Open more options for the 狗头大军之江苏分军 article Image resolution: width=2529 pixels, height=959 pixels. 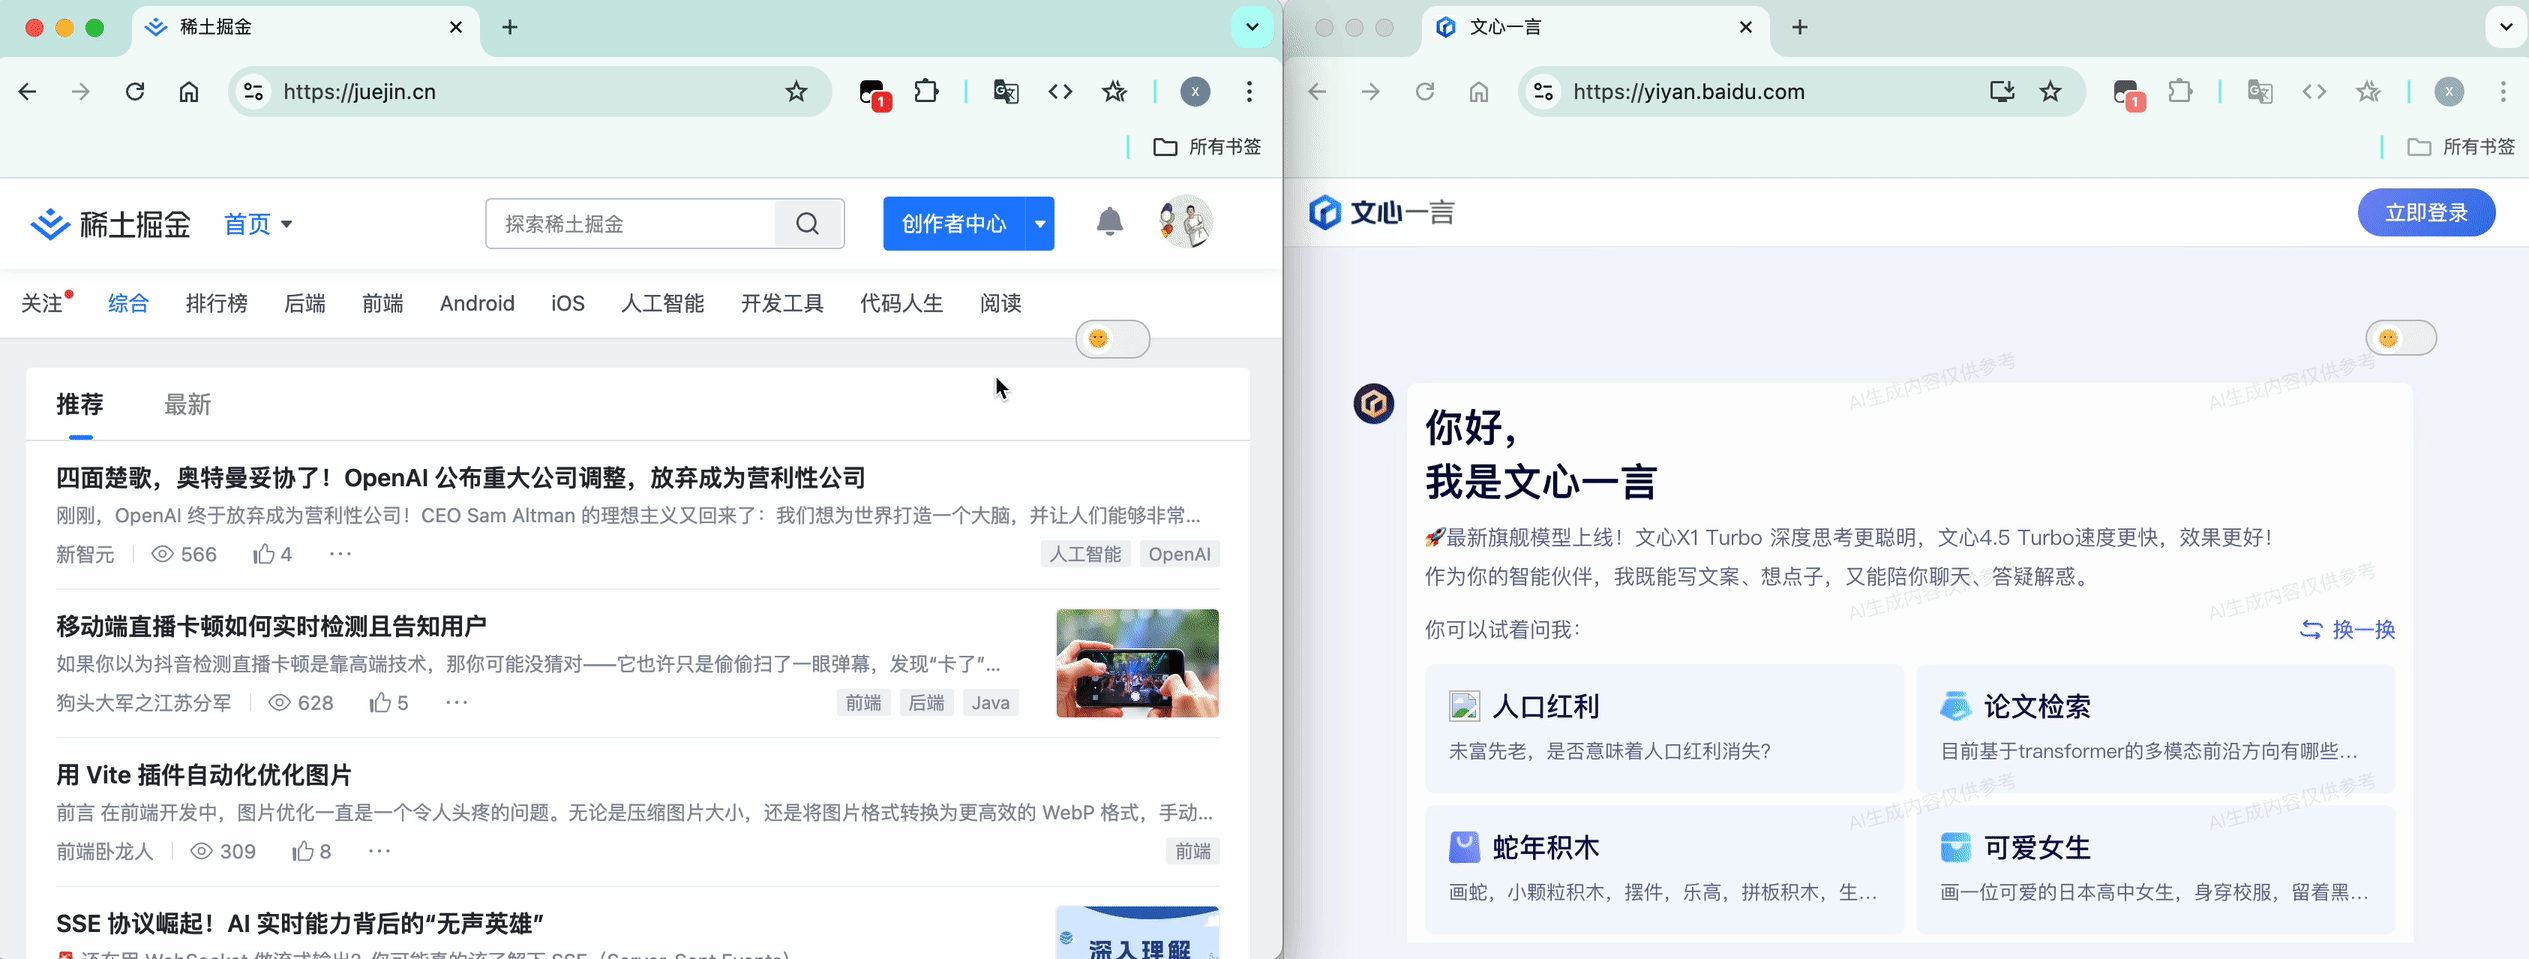coord(457,703)
